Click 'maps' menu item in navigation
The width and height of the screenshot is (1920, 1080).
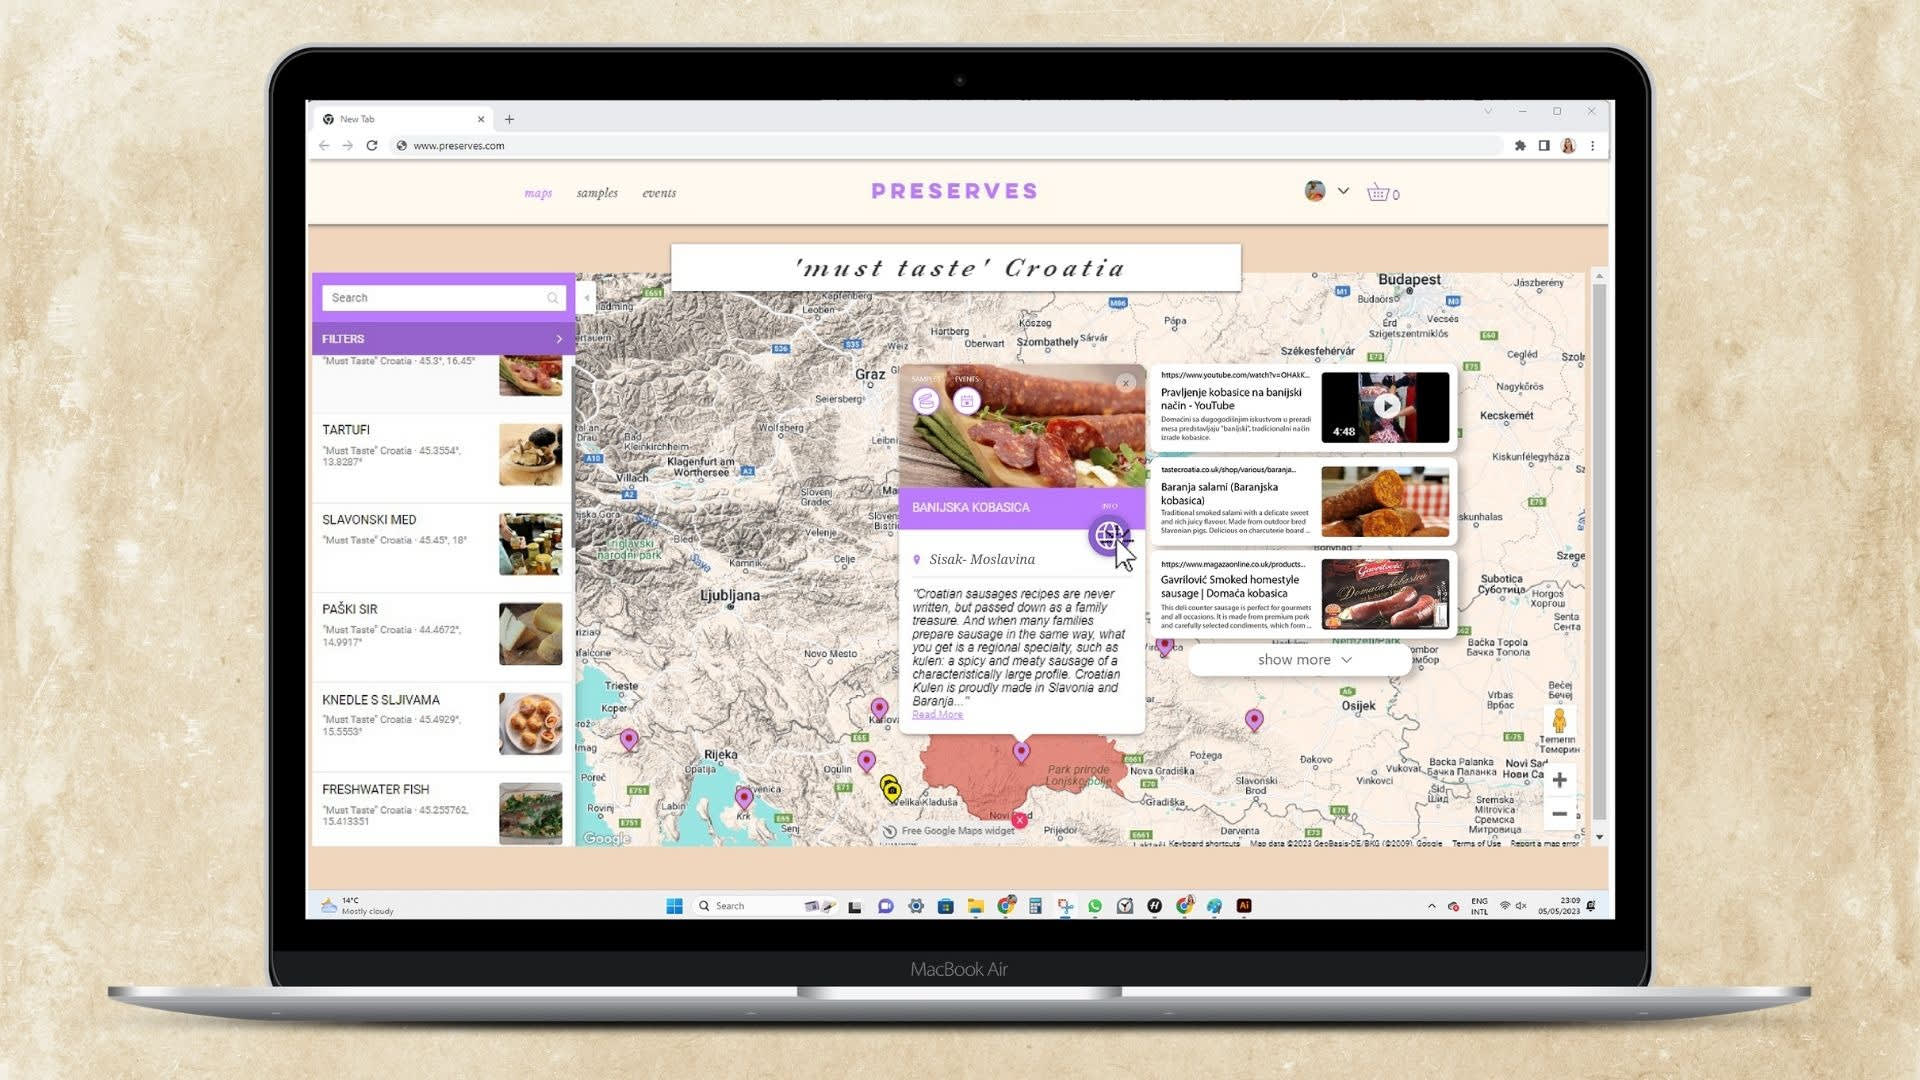pyautogui.click(x=538, y=191)
